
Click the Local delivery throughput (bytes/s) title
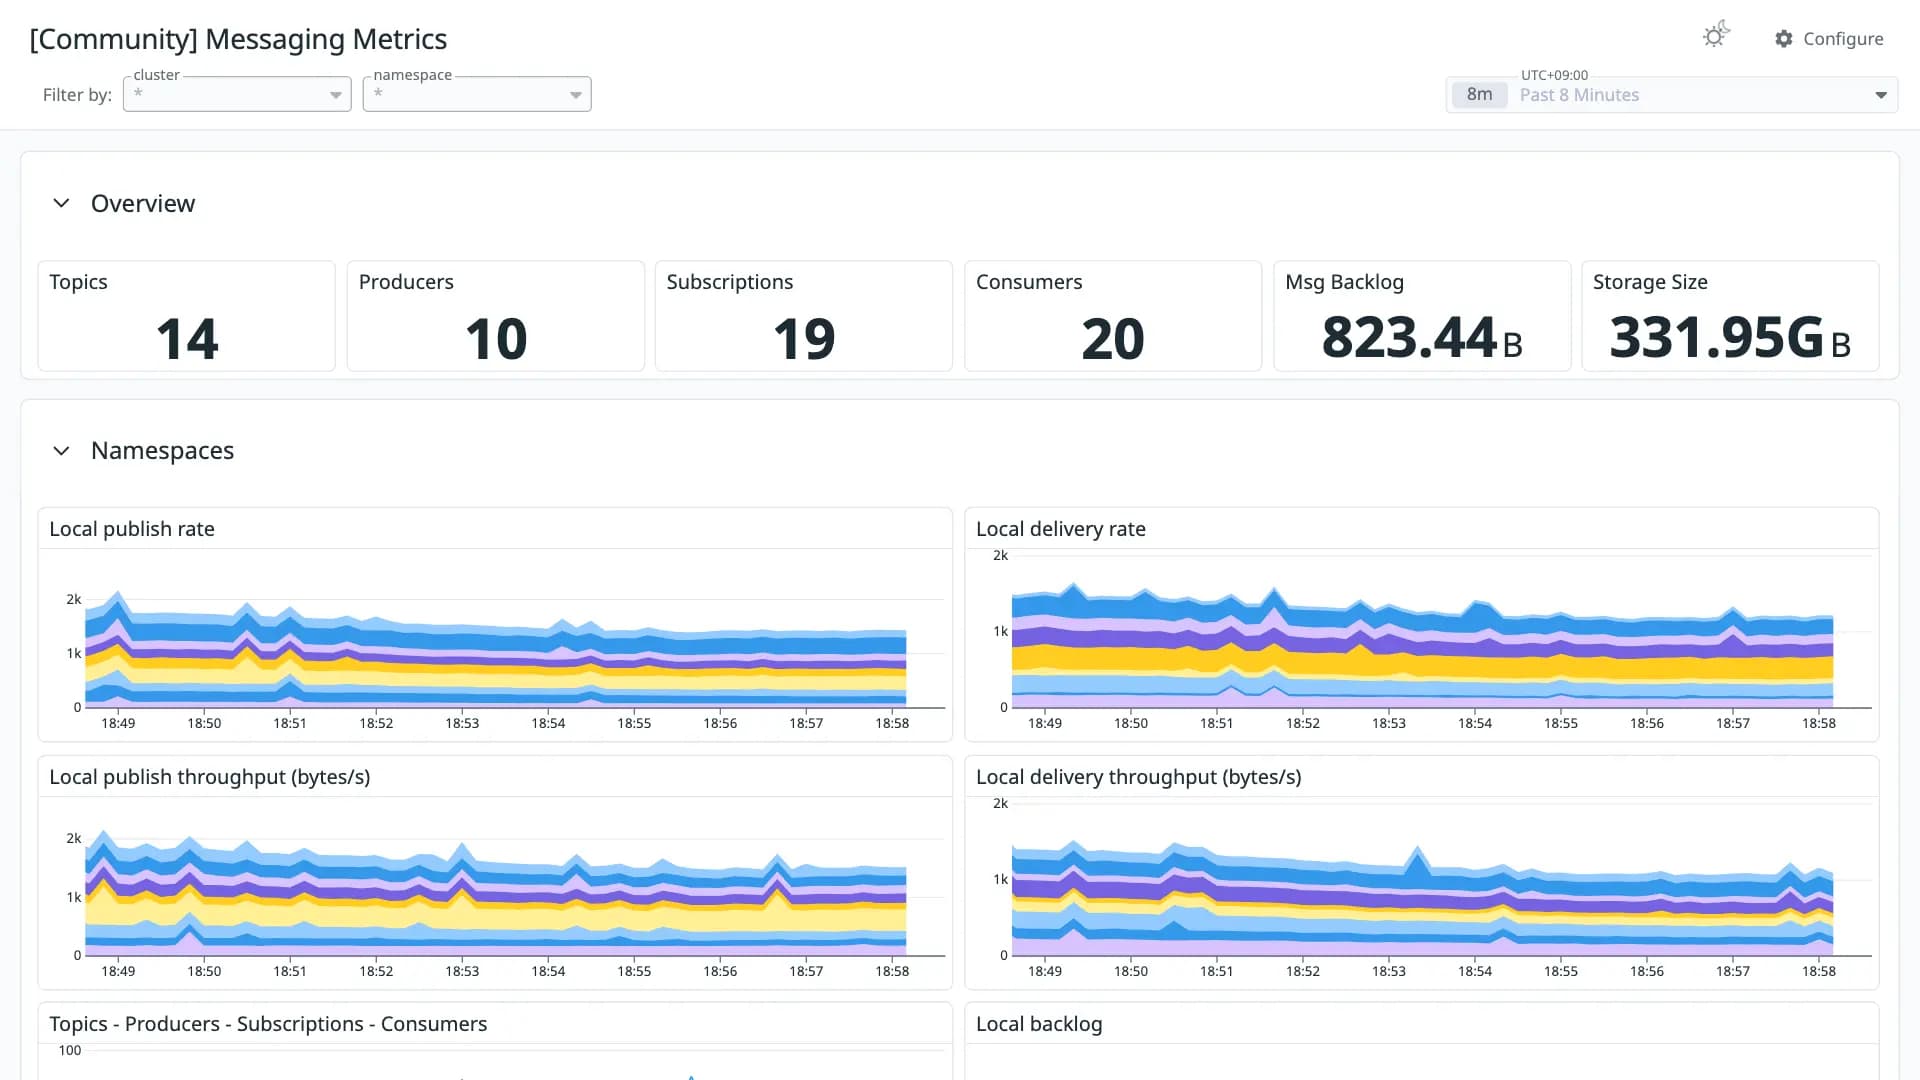tap(1138, 777)
